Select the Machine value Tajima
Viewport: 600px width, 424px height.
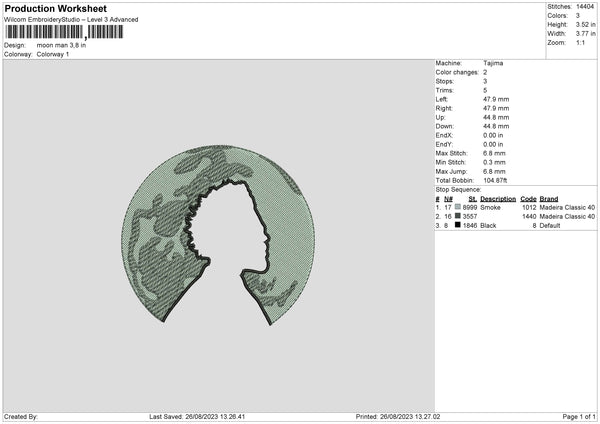493,63
